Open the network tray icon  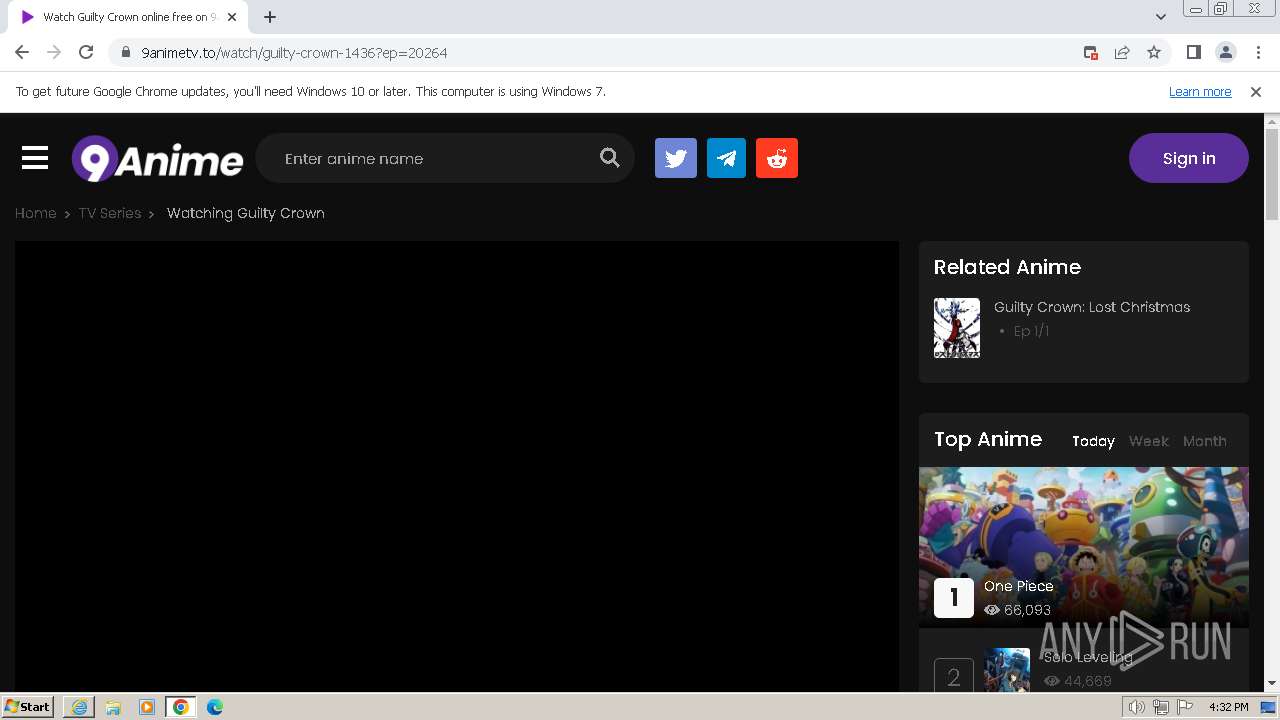[x=1161, y=707]
